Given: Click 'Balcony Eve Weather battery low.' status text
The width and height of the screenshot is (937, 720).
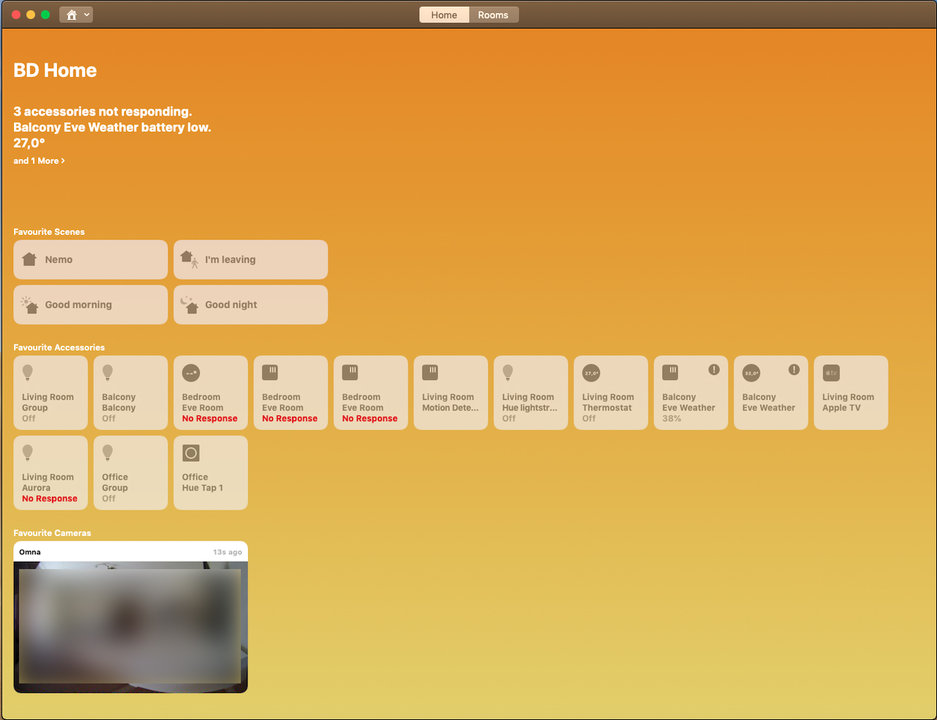Looking at the screenshot, I should [112, 127].
